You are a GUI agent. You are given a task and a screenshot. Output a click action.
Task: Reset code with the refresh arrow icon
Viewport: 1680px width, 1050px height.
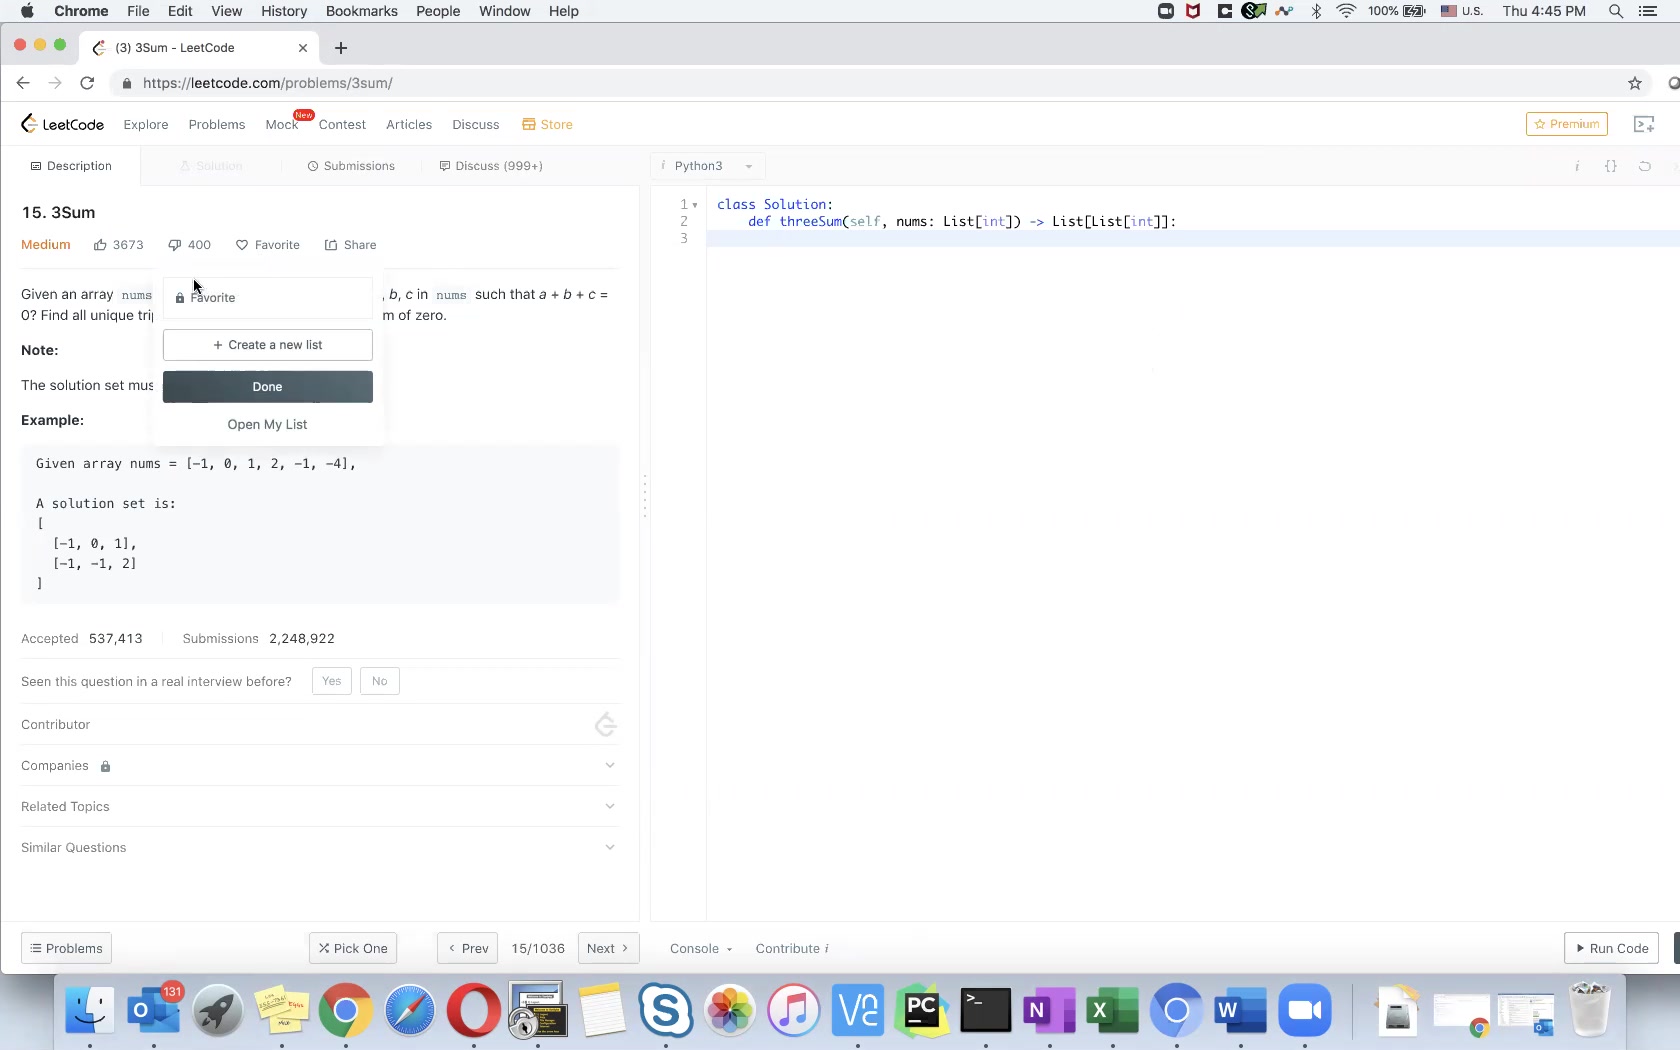point(1645,166)
